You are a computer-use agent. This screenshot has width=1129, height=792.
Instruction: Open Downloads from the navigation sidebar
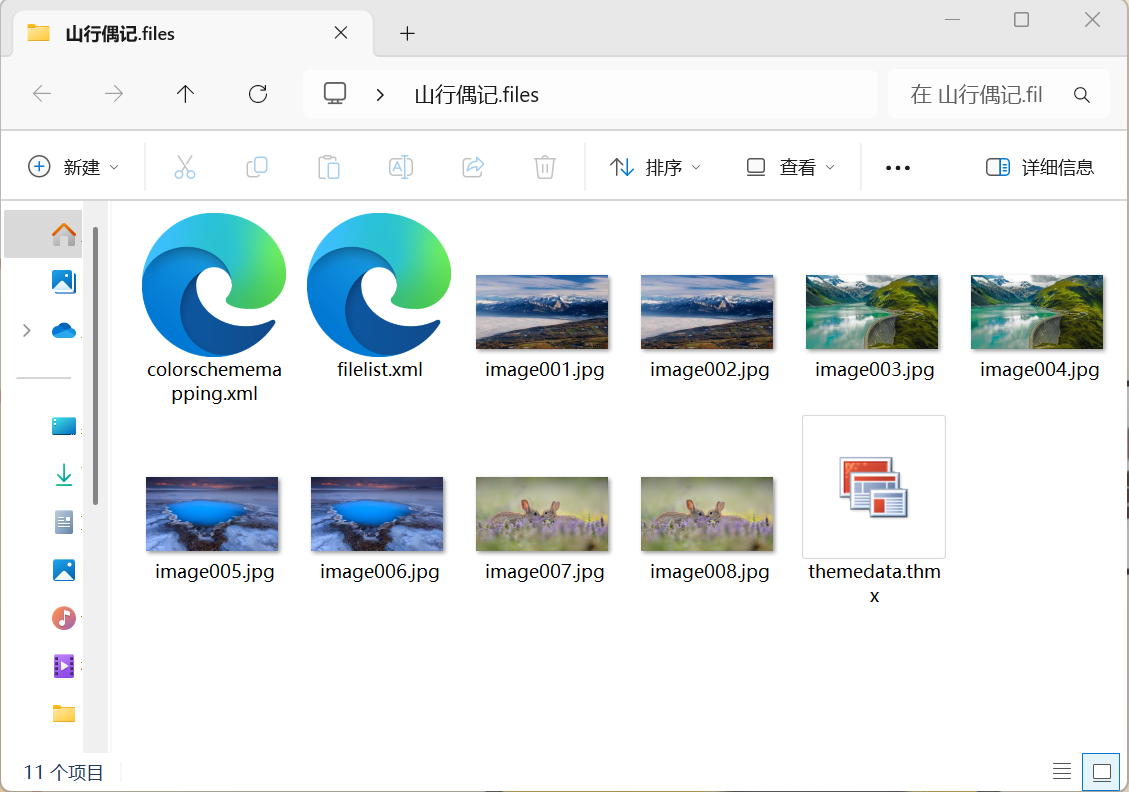pyautogui.click(x=64, y=473)
